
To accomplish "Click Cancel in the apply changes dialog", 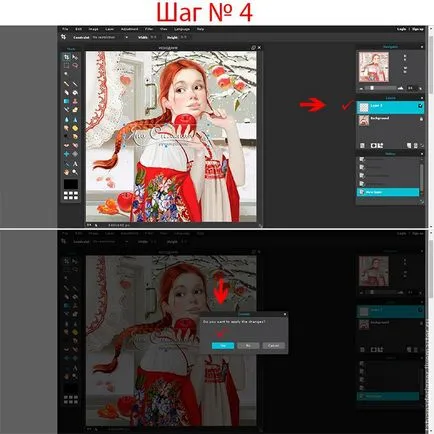I will [273, 346].
